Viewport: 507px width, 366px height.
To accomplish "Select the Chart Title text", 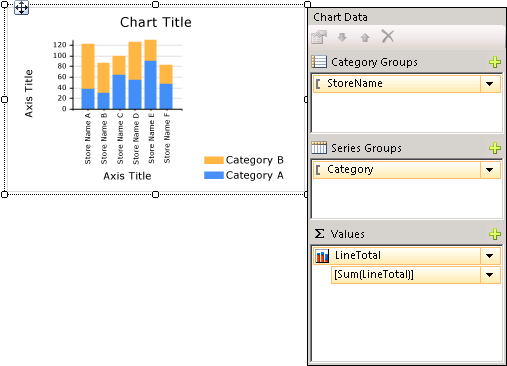I will point(156,22).
